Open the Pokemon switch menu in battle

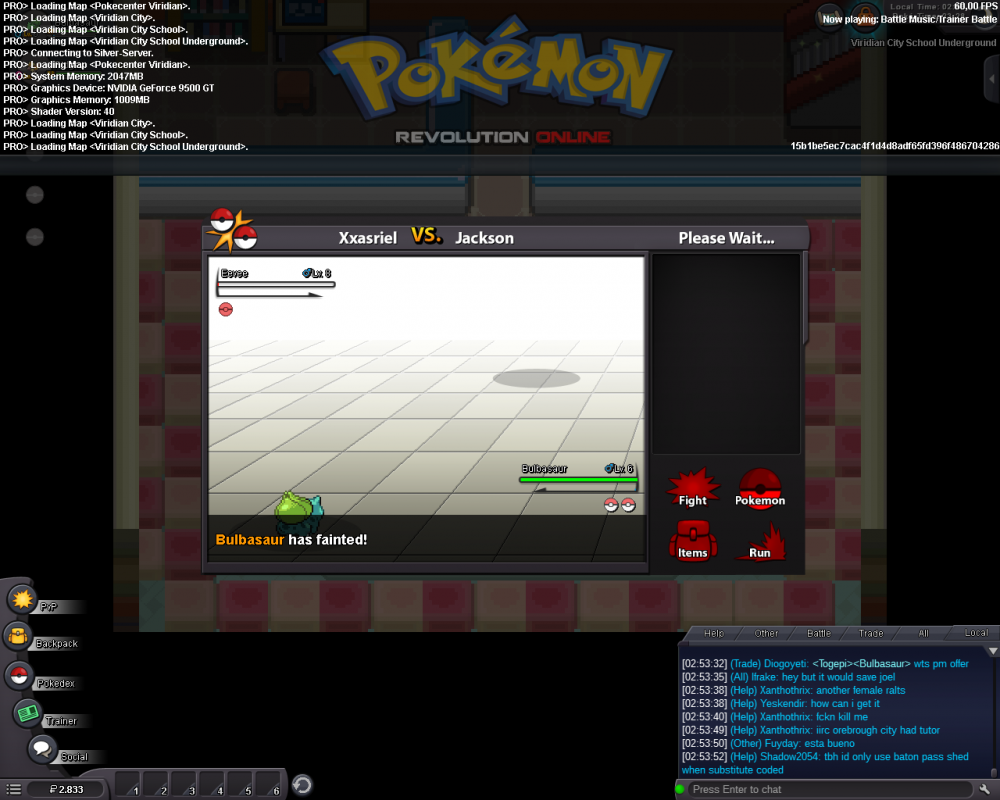[x=760, y=488]
